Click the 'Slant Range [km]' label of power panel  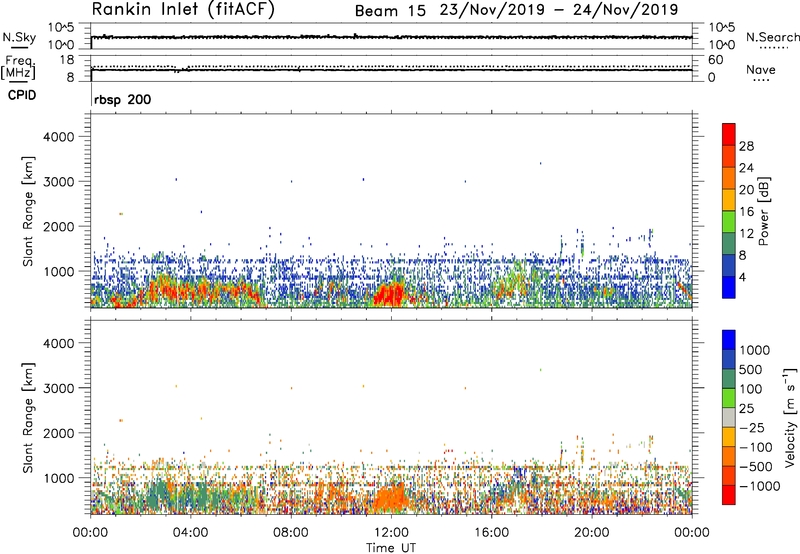[28, 211]
